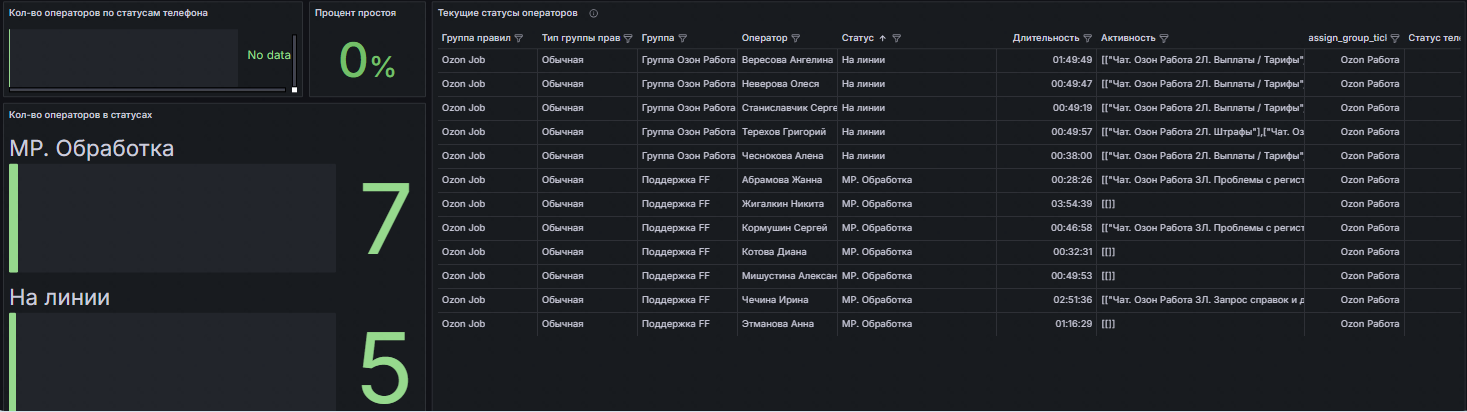Open filter for Статус column
The height and width of the screenshot is (412, 1467).
[x=897, y=38]
